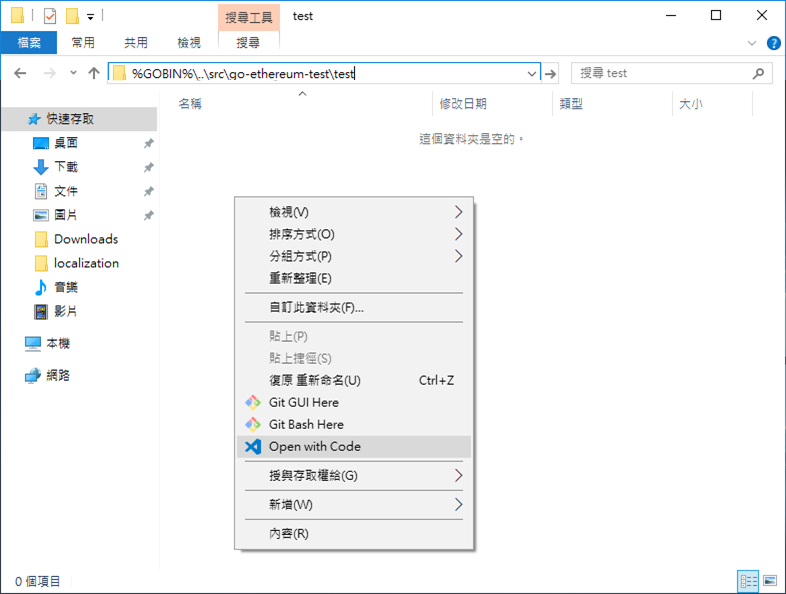
Task: Choose 內容(R) in context menu
Action: click(354, 534)
